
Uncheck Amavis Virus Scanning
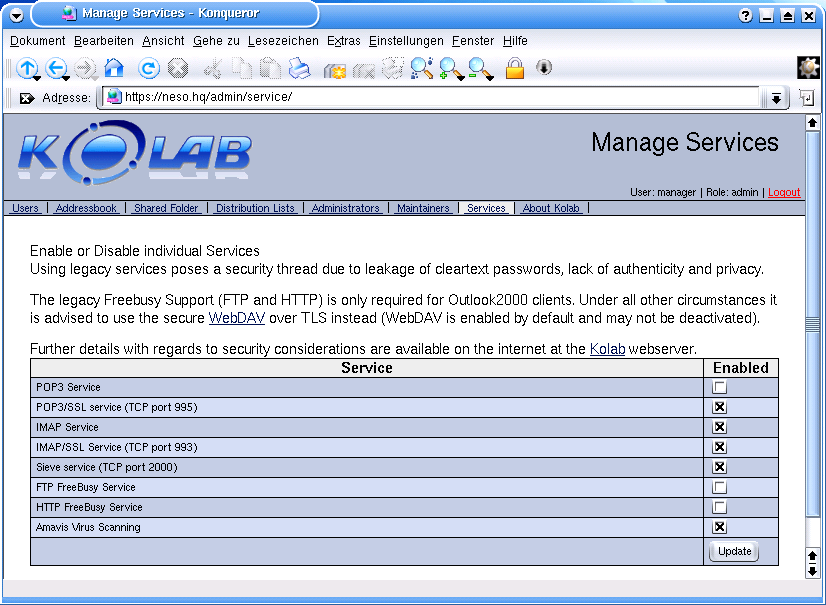(720, 527)
